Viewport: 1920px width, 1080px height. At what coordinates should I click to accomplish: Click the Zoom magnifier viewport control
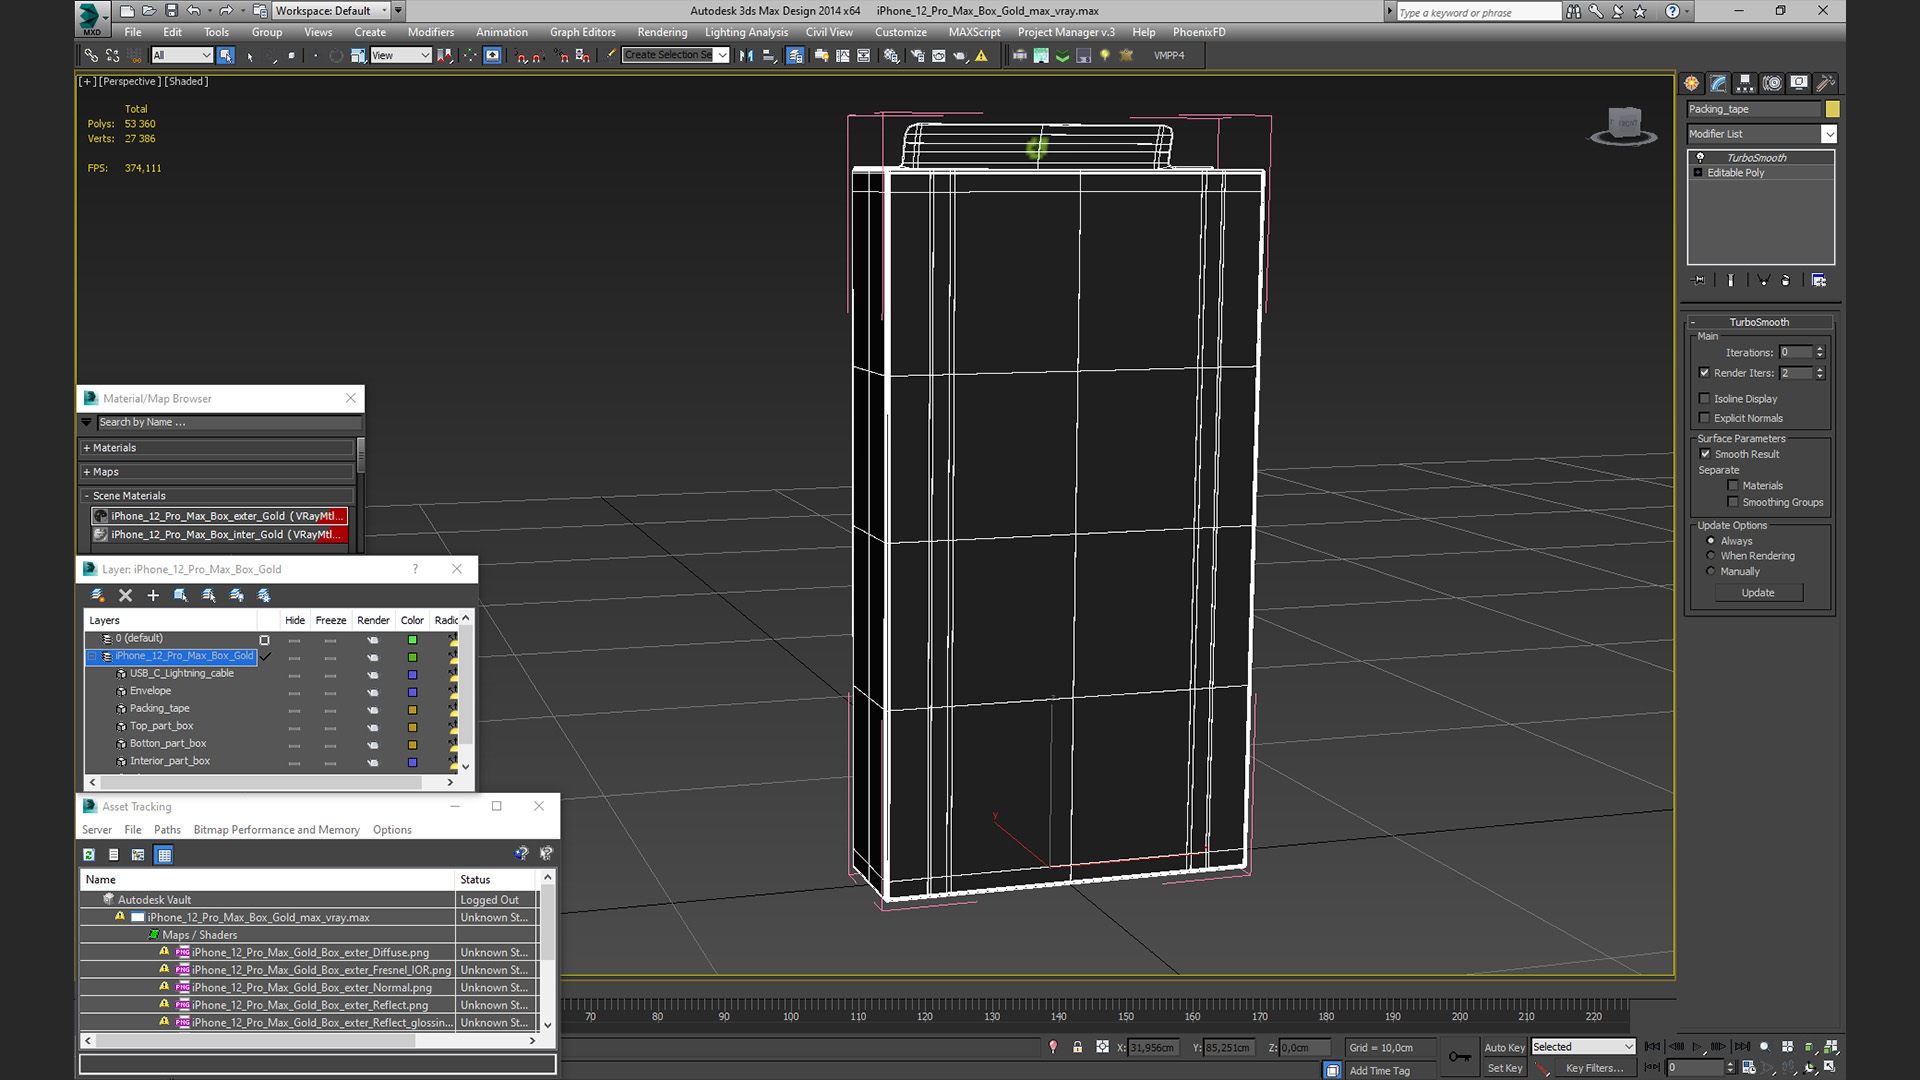pos(1765,1047)
